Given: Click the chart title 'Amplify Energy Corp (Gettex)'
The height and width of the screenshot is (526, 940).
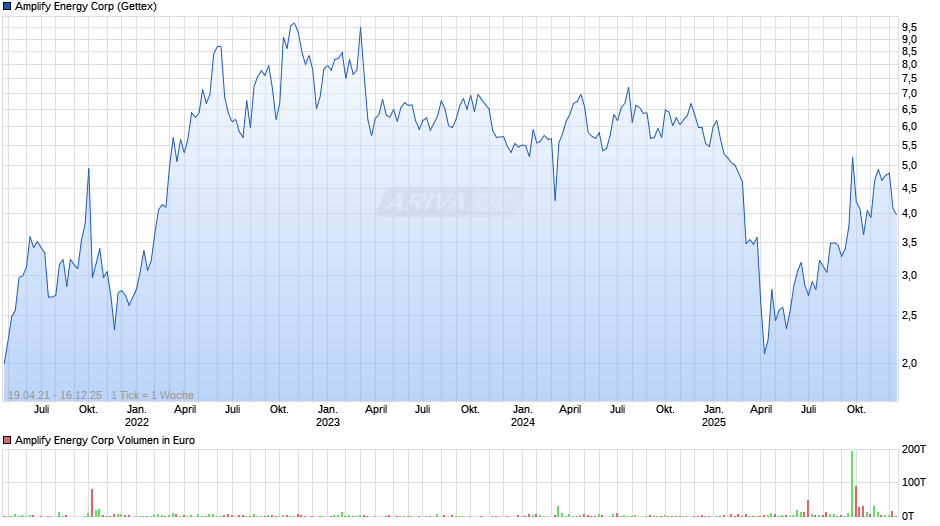Looking at the screenshot, I should pos(86,7).
